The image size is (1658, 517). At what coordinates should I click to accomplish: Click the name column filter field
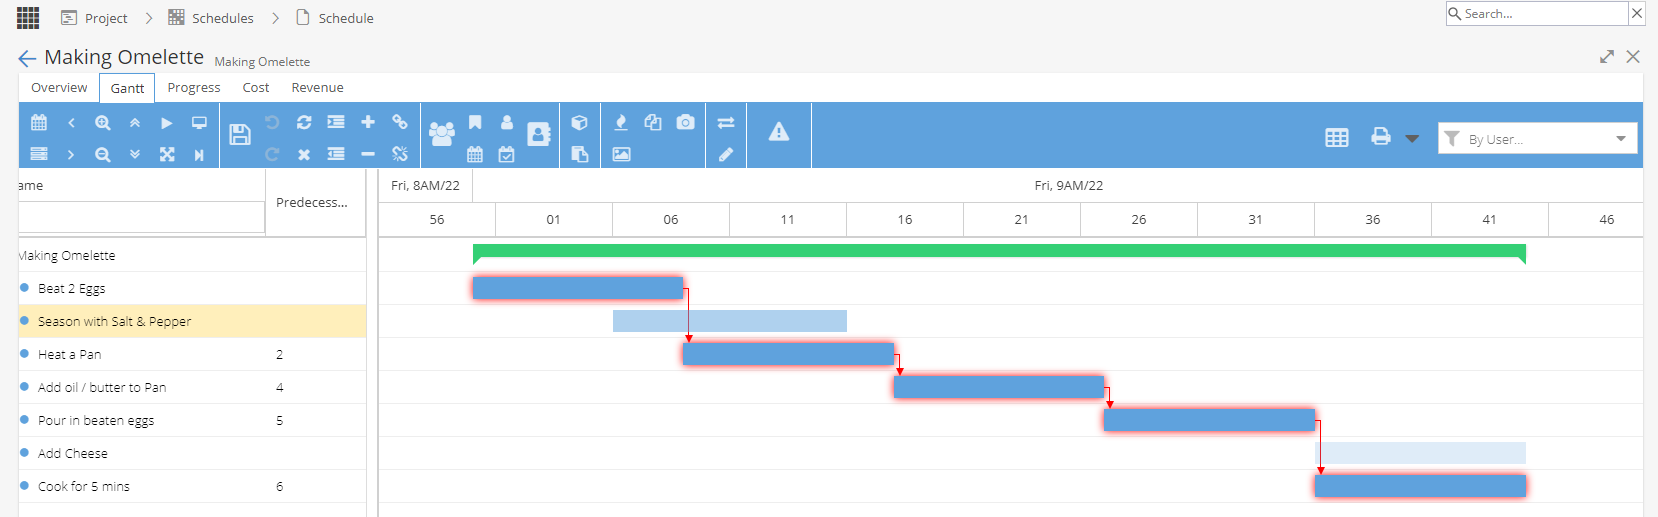[141, 217]
